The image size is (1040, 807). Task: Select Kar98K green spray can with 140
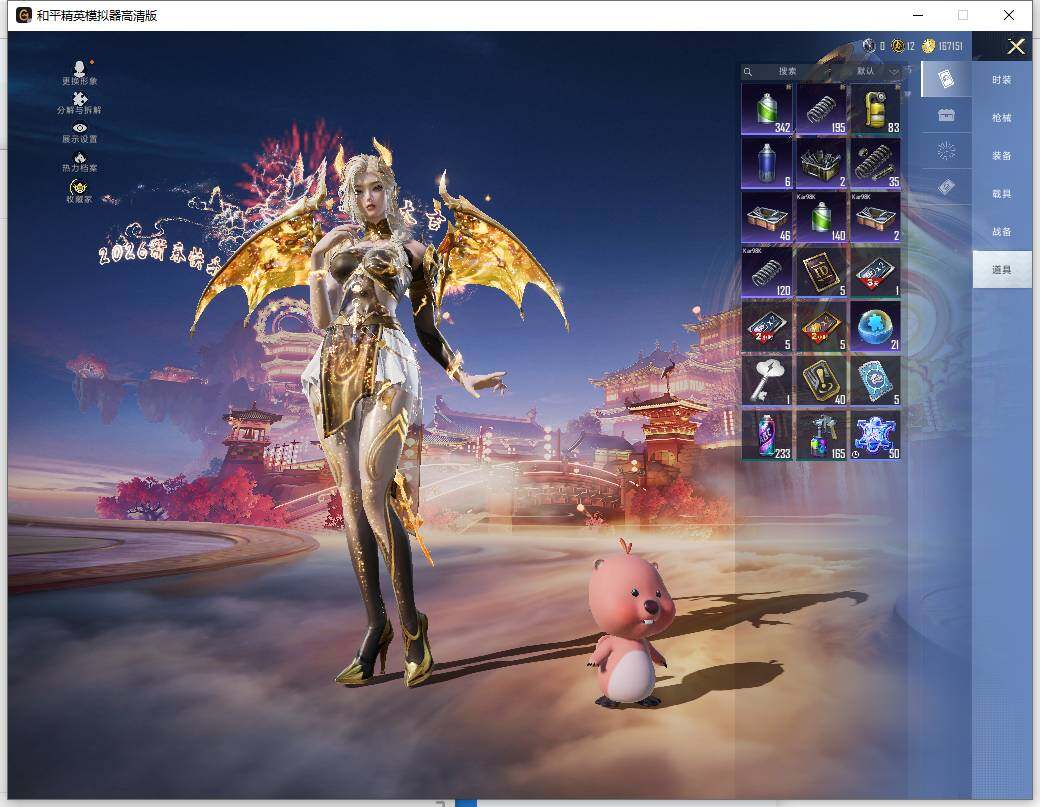821,218
